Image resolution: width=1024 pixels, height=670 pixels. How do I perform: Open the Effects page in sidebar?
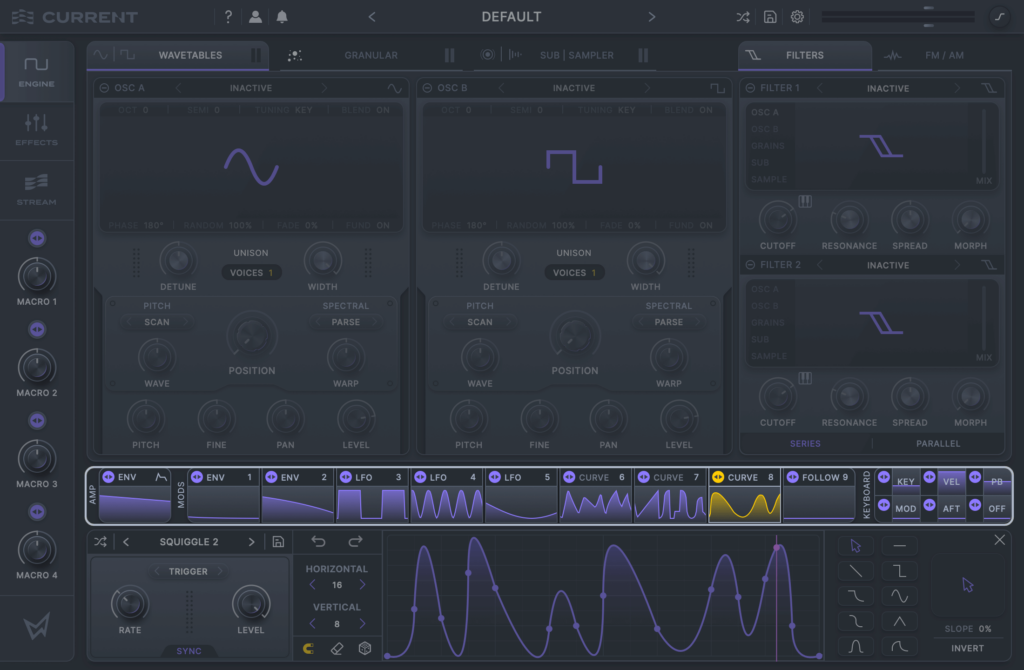click(x=36, y=130)
